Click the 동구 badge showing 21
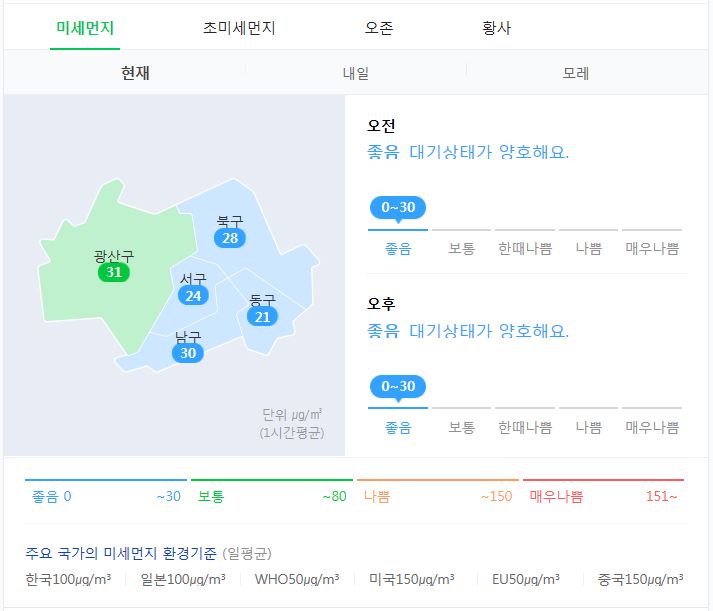Viewport: 713px width, 611px height. click(262, 317)
